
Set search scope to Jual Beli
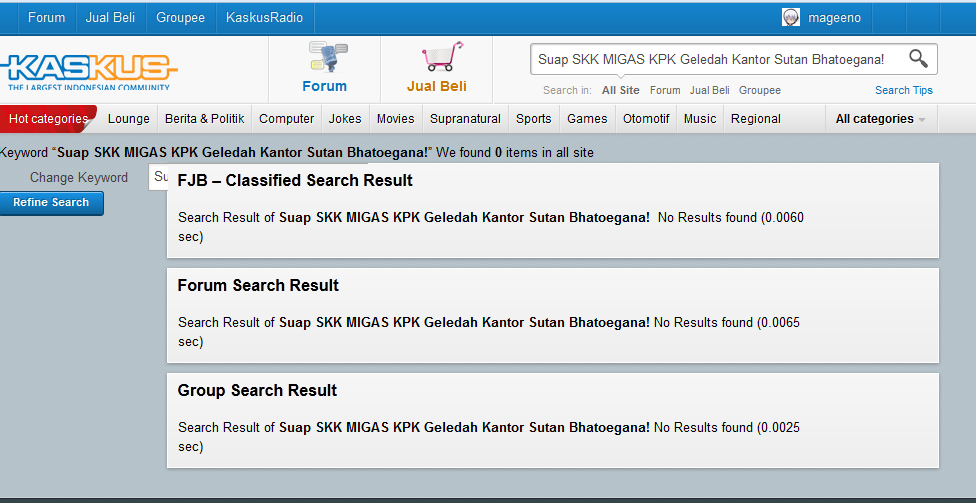(x=710, y=90)
